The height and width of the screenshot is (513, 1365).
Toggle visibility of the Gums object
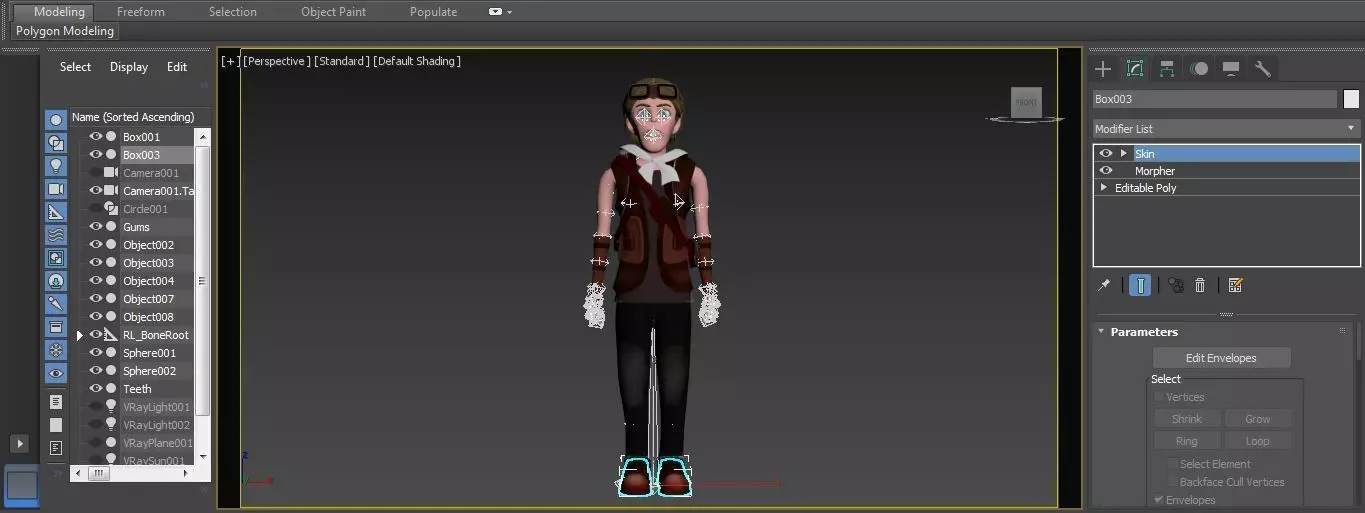coord(96,227)
